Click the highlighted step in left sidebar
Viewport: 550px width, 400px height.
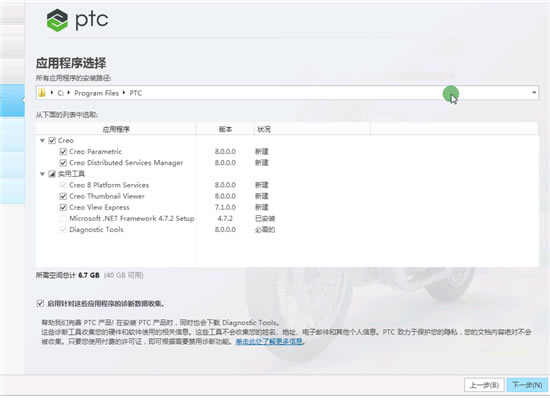(x=12, y=100)
